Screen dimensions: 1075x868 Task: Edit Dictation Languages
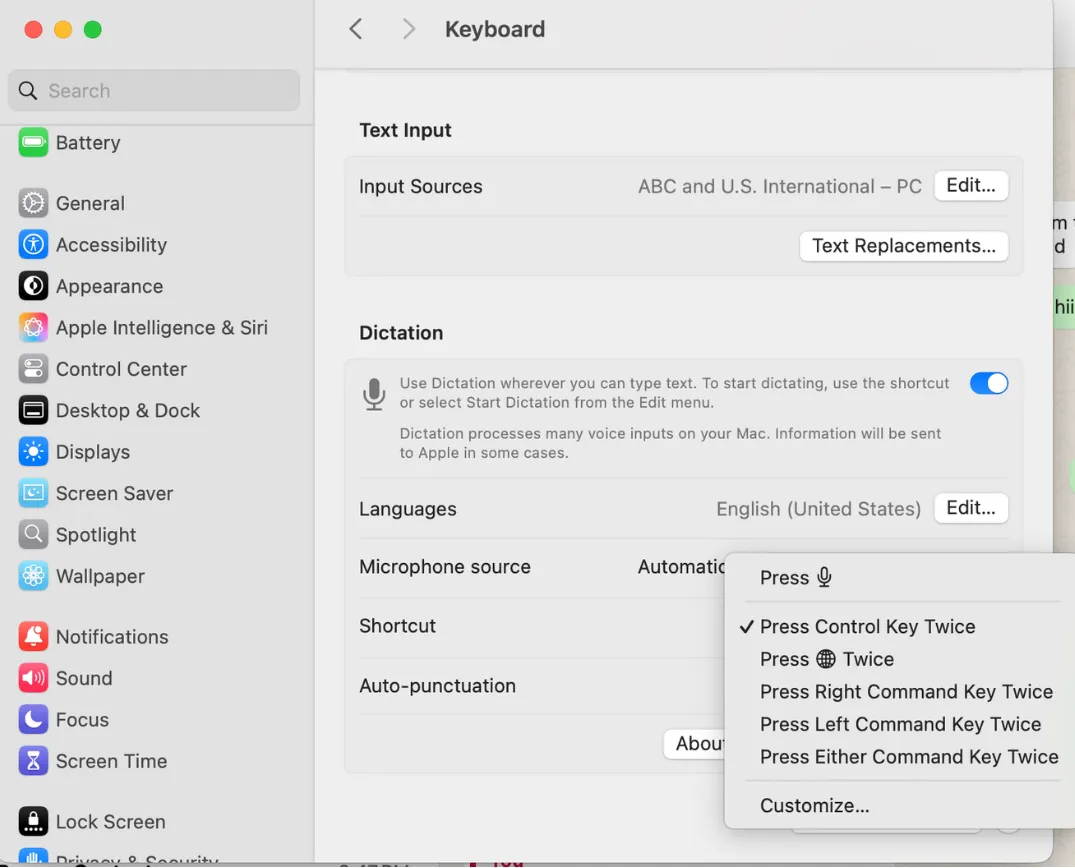click(971, 508)
